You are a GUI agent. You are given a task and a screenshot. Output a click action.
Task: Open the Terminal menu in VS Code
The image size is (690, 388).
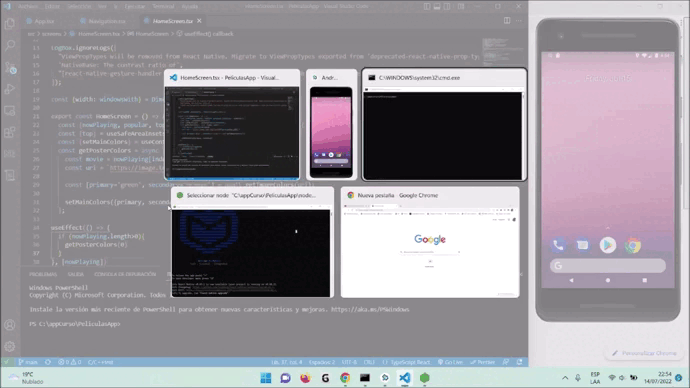click(163, 7)
